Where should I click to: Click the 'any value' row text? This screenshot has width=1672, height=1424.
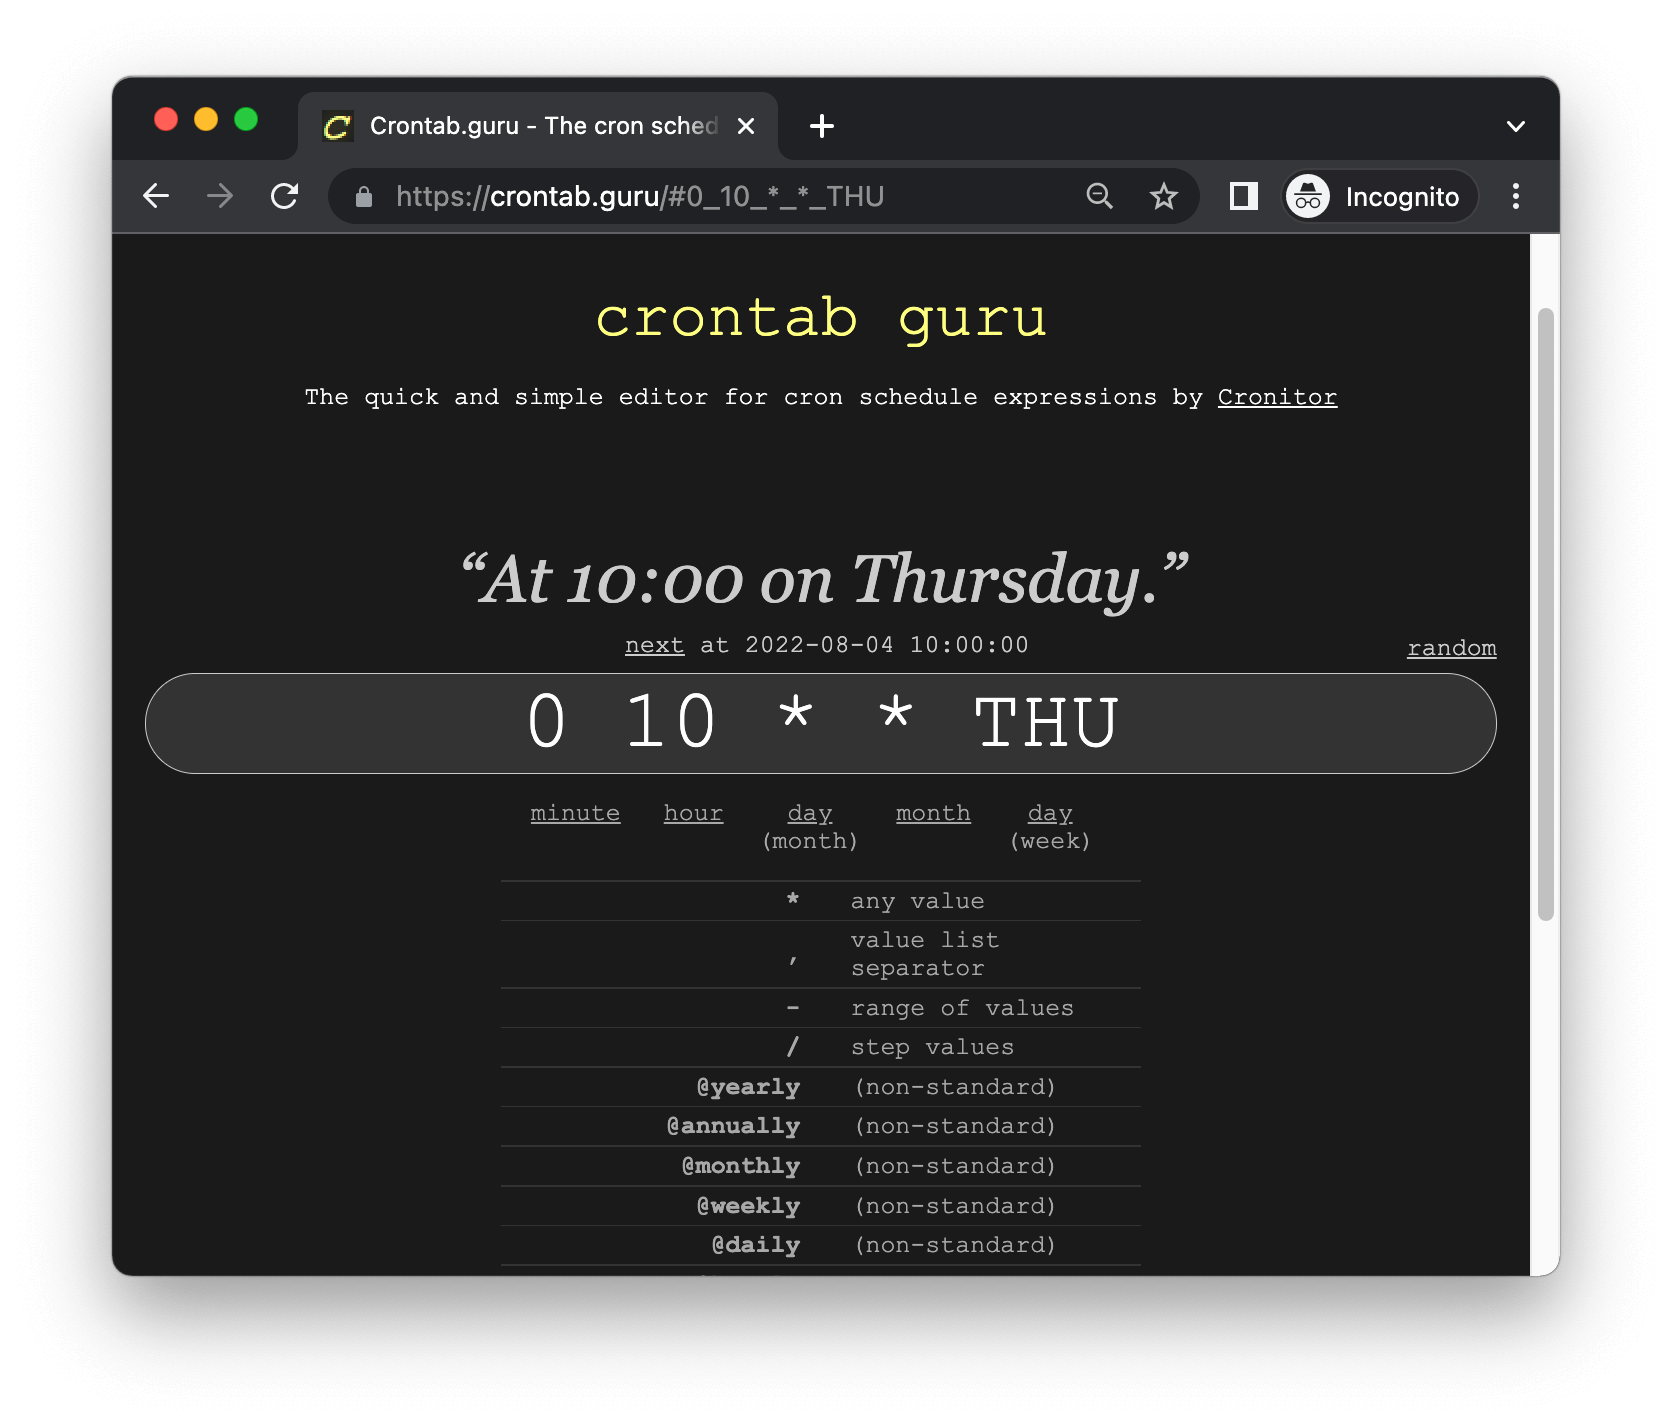pos(917,901)
